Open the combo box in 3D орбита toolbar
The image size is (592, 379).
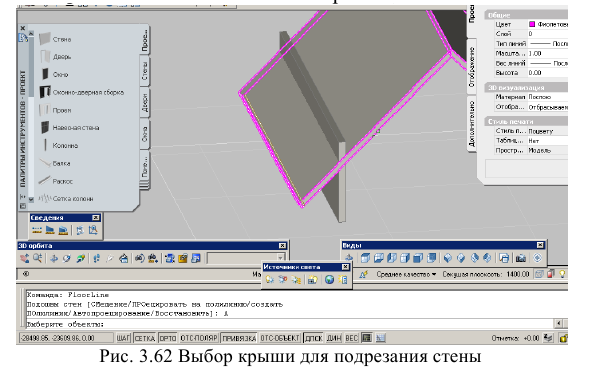246,259
